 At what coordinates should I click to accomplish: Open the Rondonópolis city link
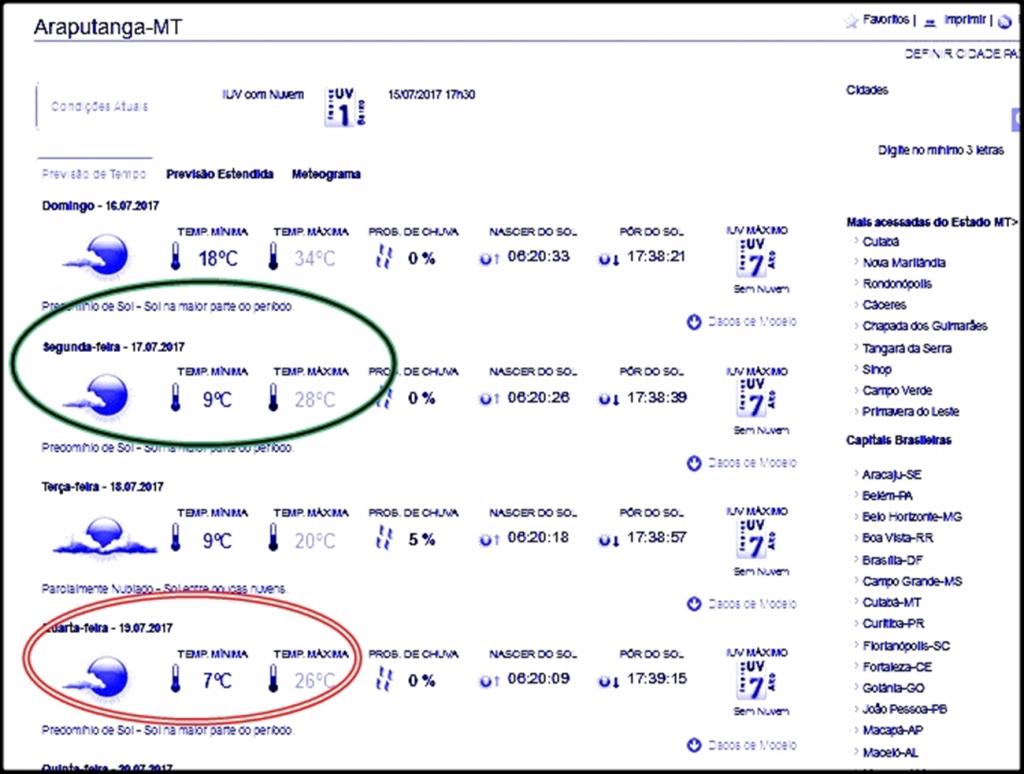point(896,284)
